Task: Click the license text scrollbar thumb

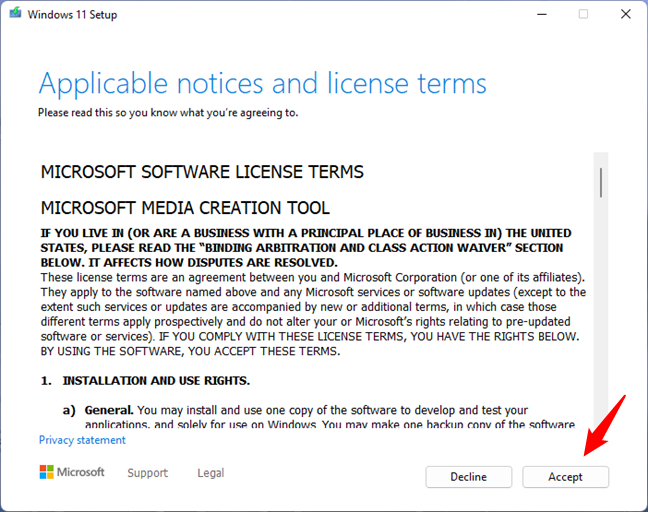Action: [x=600, y=182]
